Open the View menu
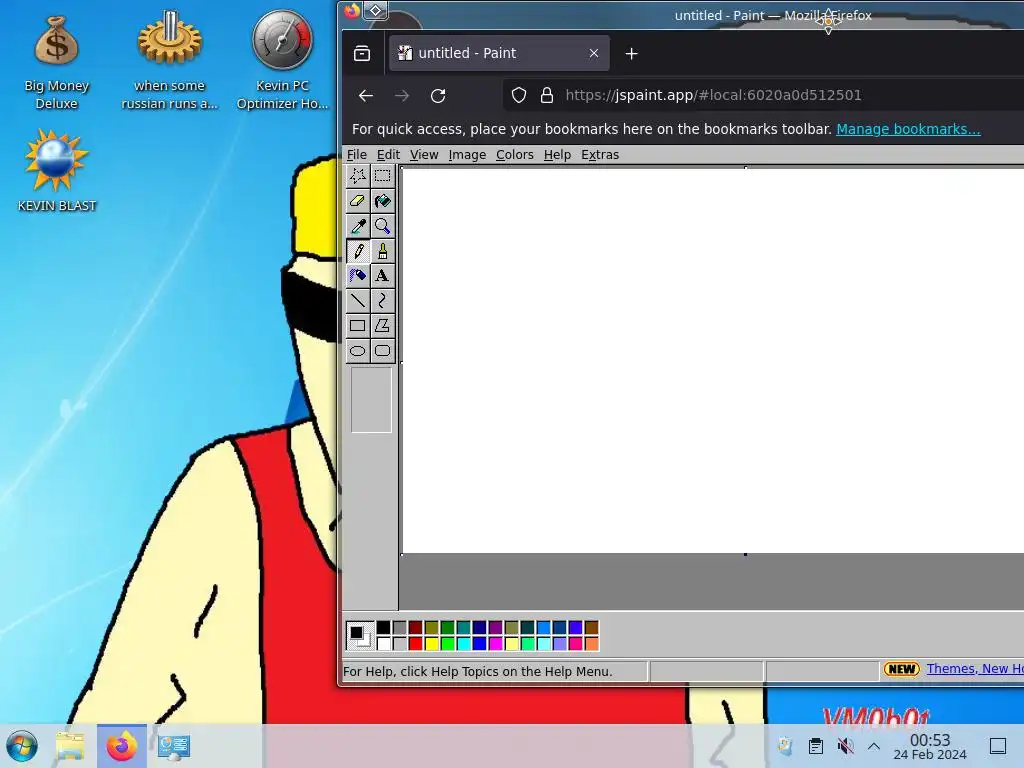This screenshot has height=768, width=1024. click(424, 155)
